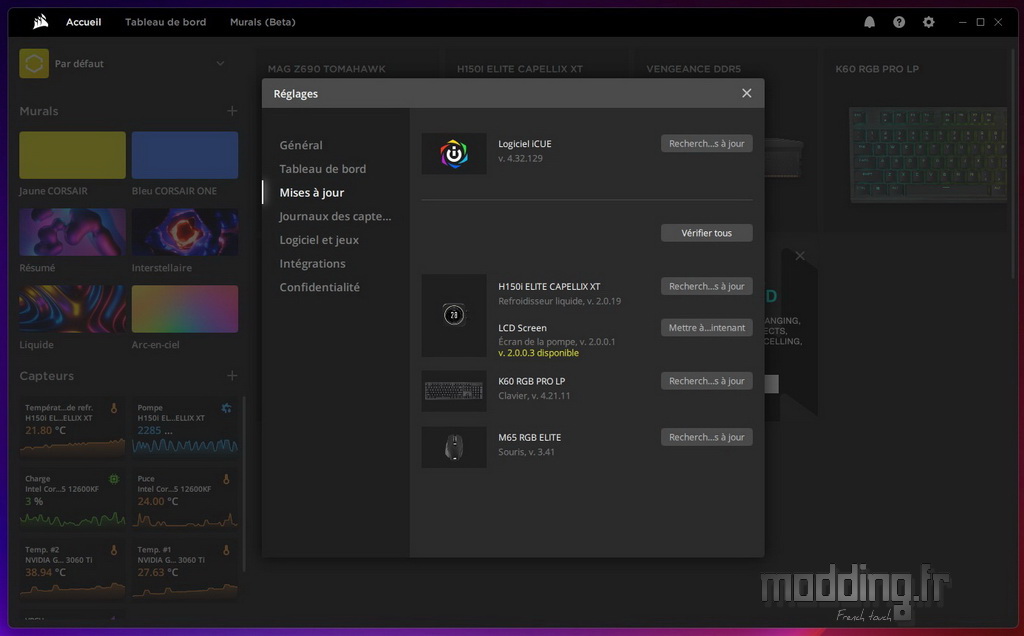Click the H150I ELITE CAPELLIX XT device header
The height and width of the screenshot is (636, 1024).
tap(520, 69)
